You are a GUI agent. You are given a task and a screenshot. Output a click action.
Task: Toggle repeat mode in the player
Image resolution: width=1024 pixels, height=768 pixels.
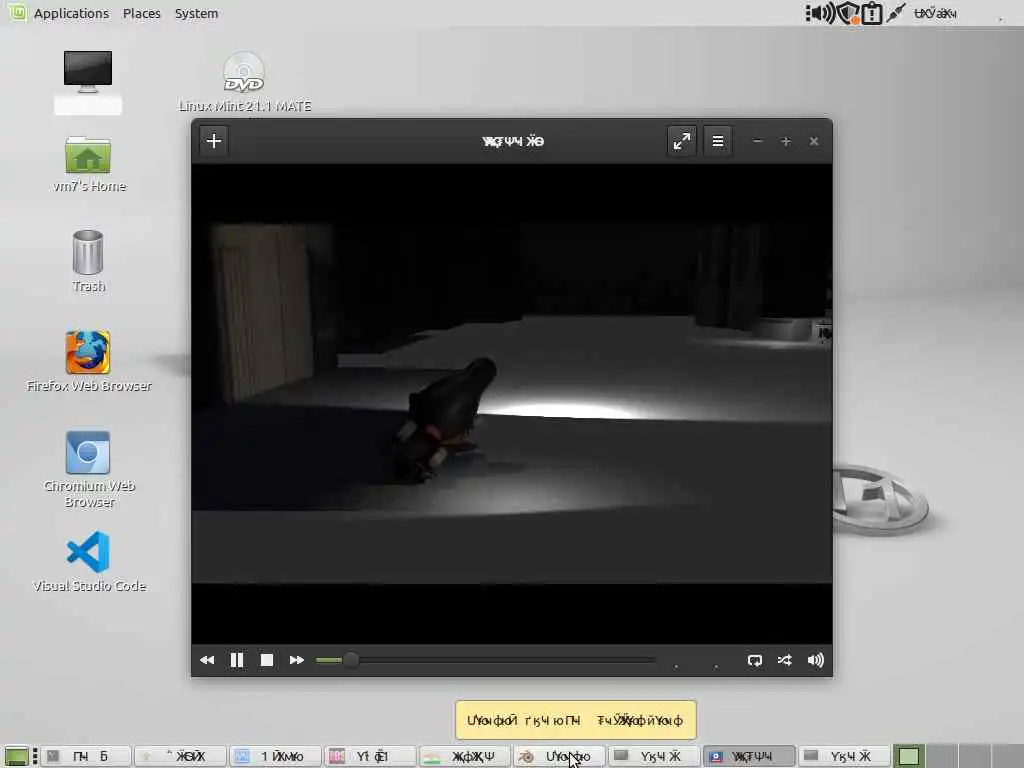point(755,660)
